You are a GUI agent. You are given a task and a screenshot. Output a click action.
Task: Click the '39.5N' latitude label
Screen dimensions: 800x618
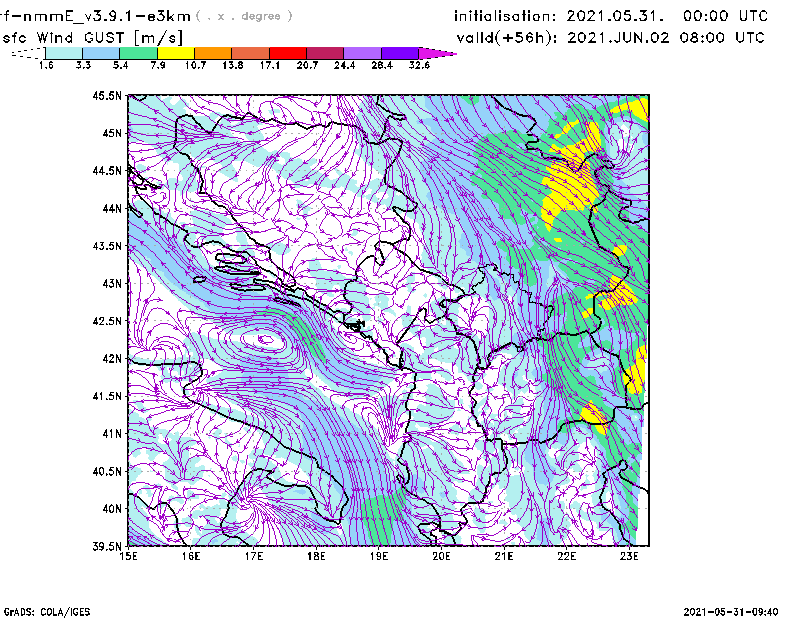pos(107,547)
